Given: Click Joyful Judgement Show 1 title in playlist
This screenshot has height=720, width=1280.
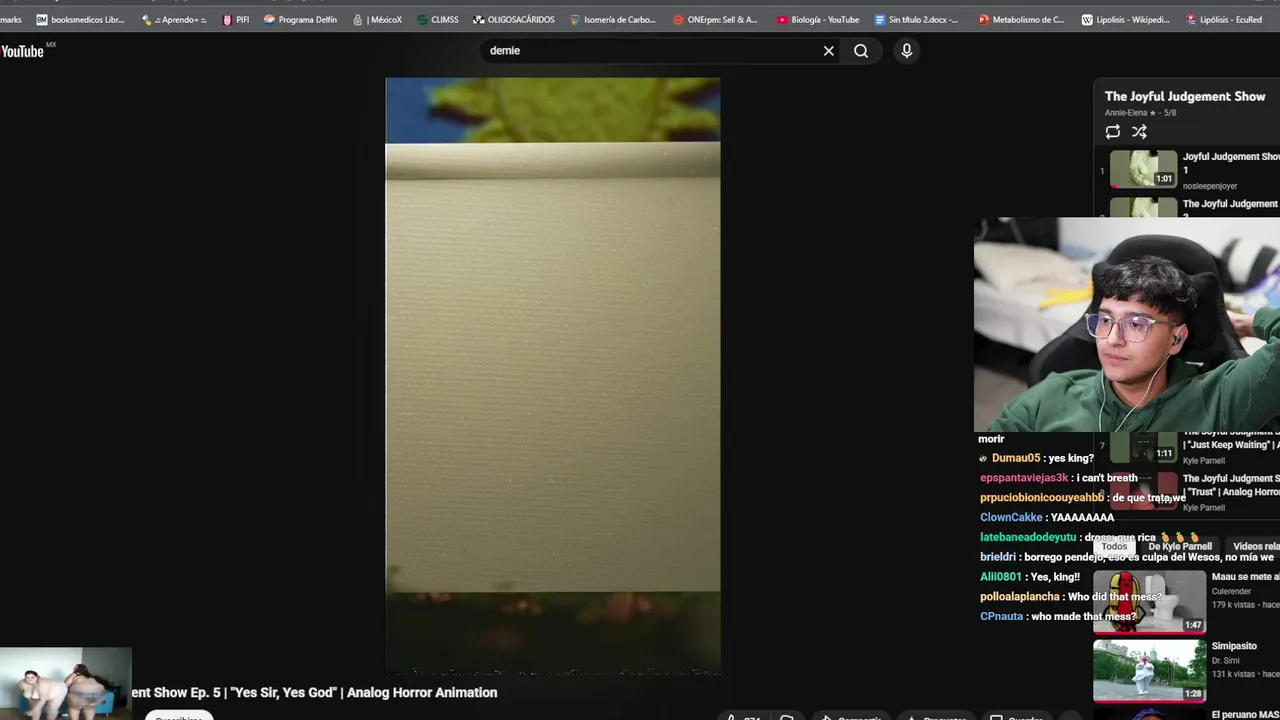Looking at the screenshot, I should (1231, 163).
